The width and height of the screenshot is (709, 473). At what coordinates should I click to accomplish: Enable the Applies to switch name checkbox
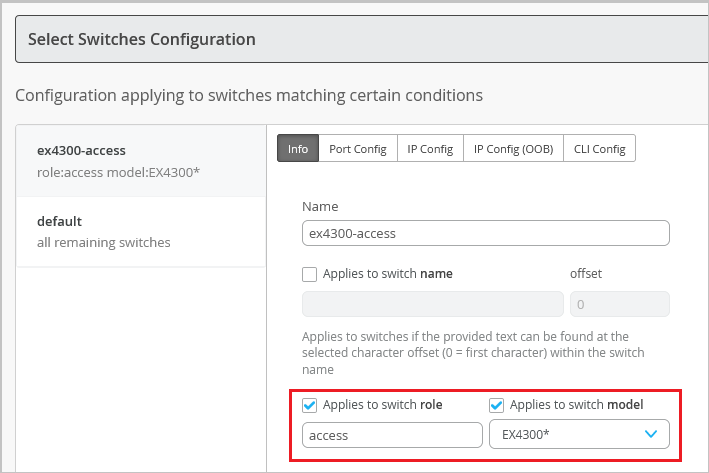tap(310, 273)
